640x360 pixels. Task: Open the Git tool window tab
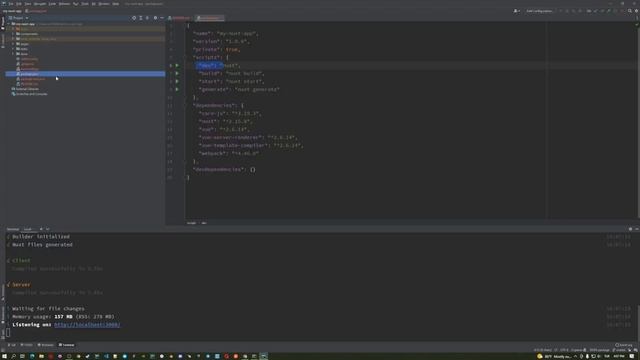[x=12, y=345]
